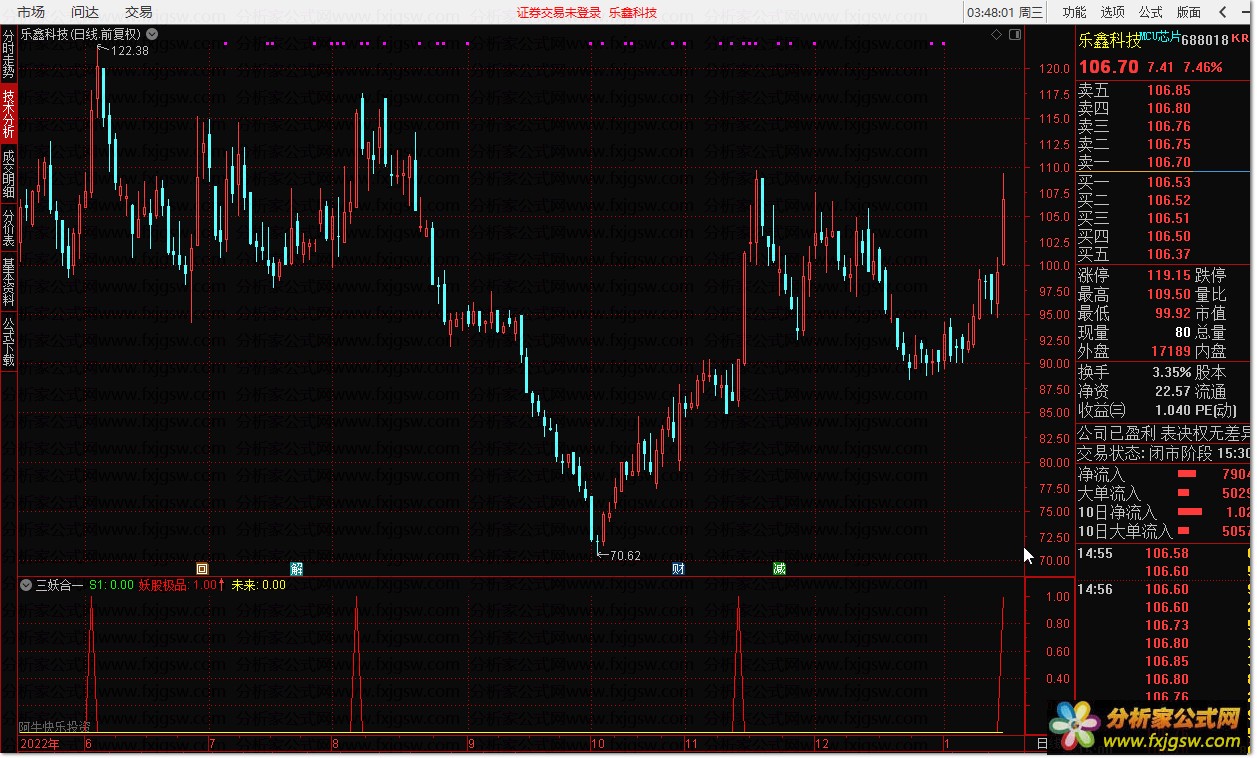Image resolution: width=1257 pixels, height=758 pixels.
Task: Switch to the 基本资料 side tab
Action: [x=8, y=282]
